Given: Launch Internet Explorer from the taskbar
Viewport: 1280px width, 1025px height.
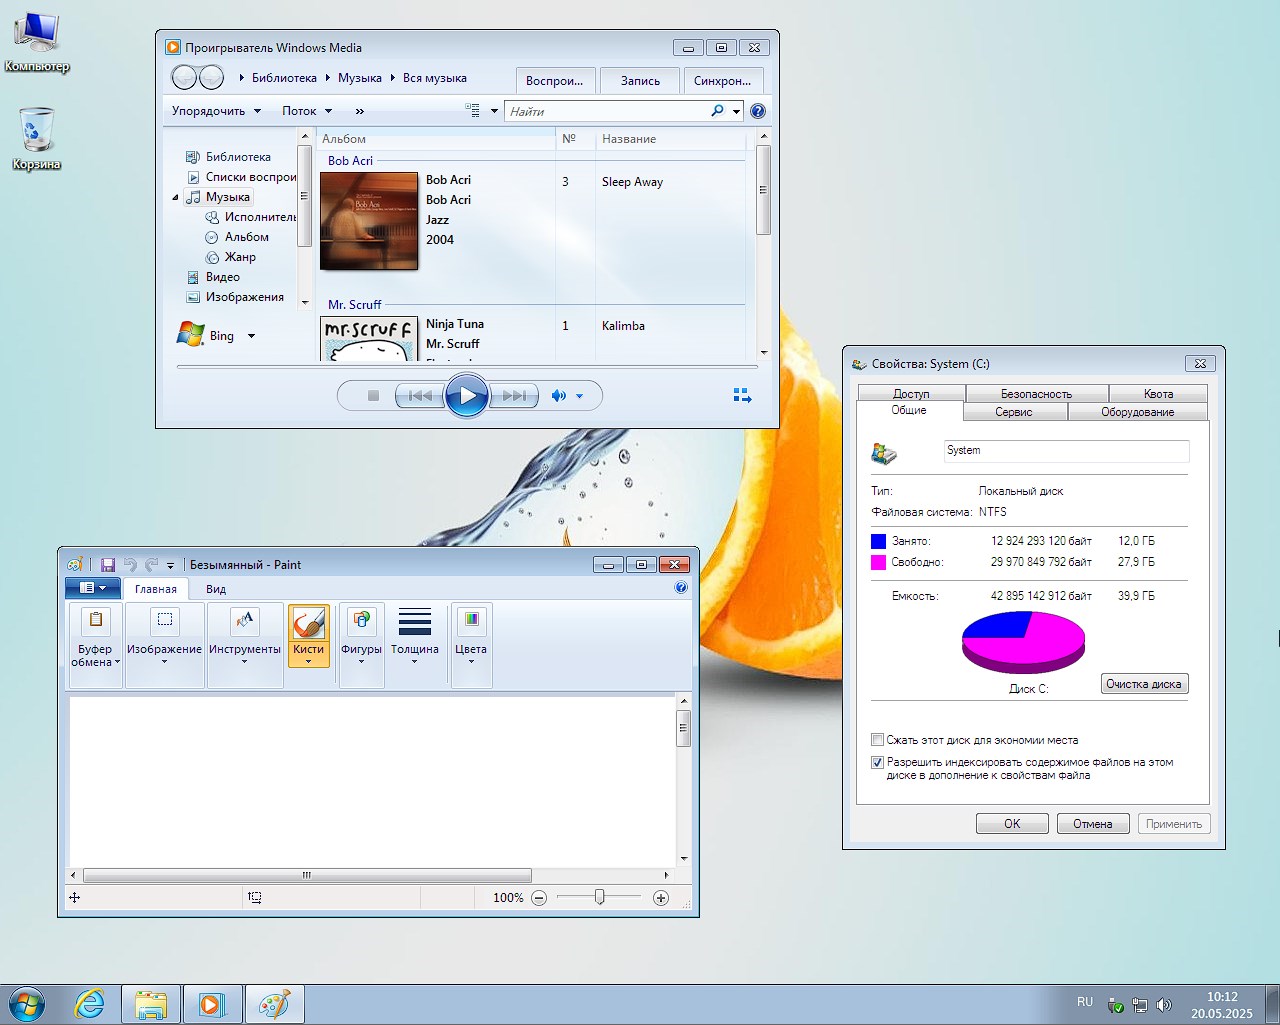Looking at the screenshot, I should tap(90, 1004).
